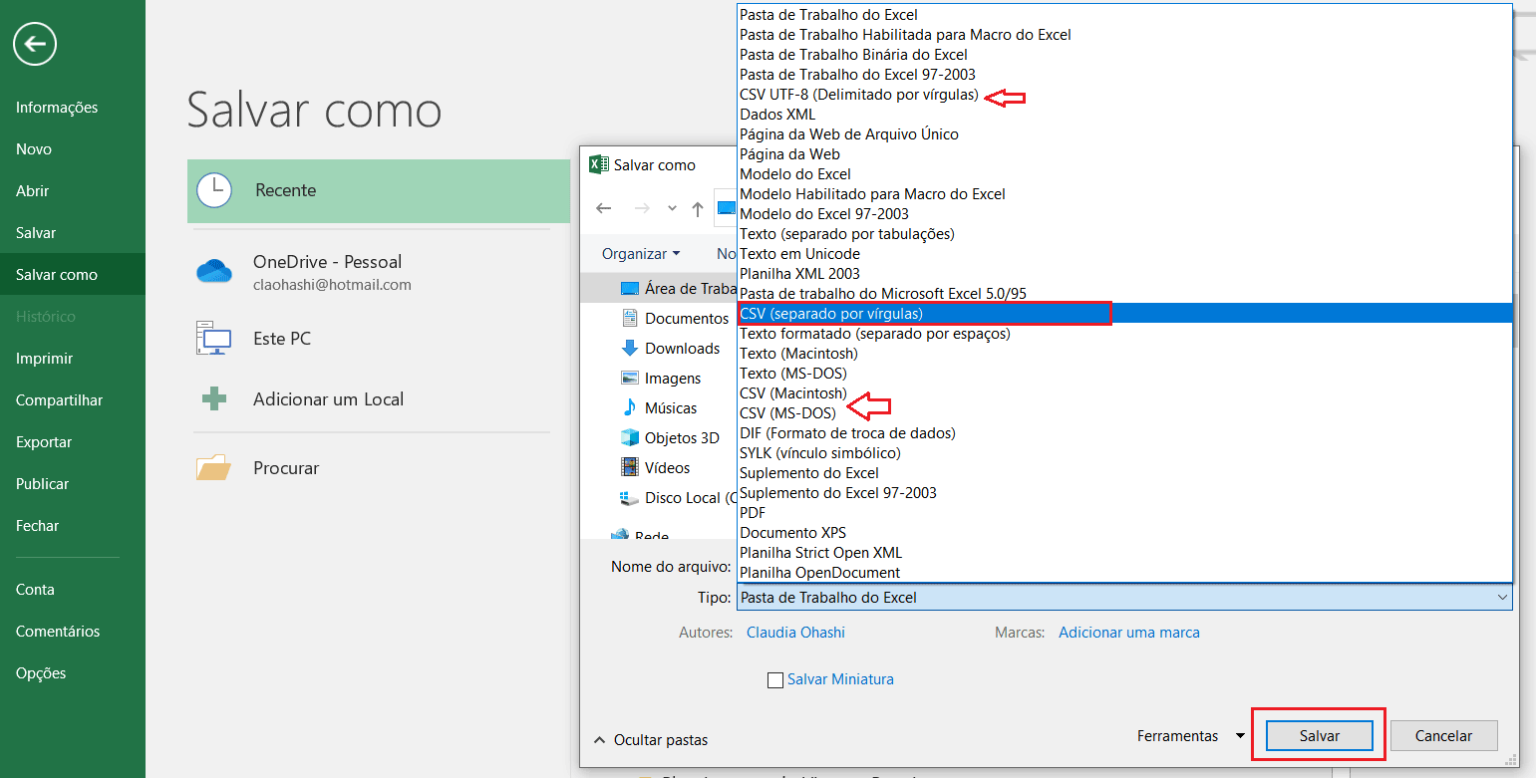Click the up arrow navigation icon
Viewport: 1536px width, 778px height.
coord(698,209)
